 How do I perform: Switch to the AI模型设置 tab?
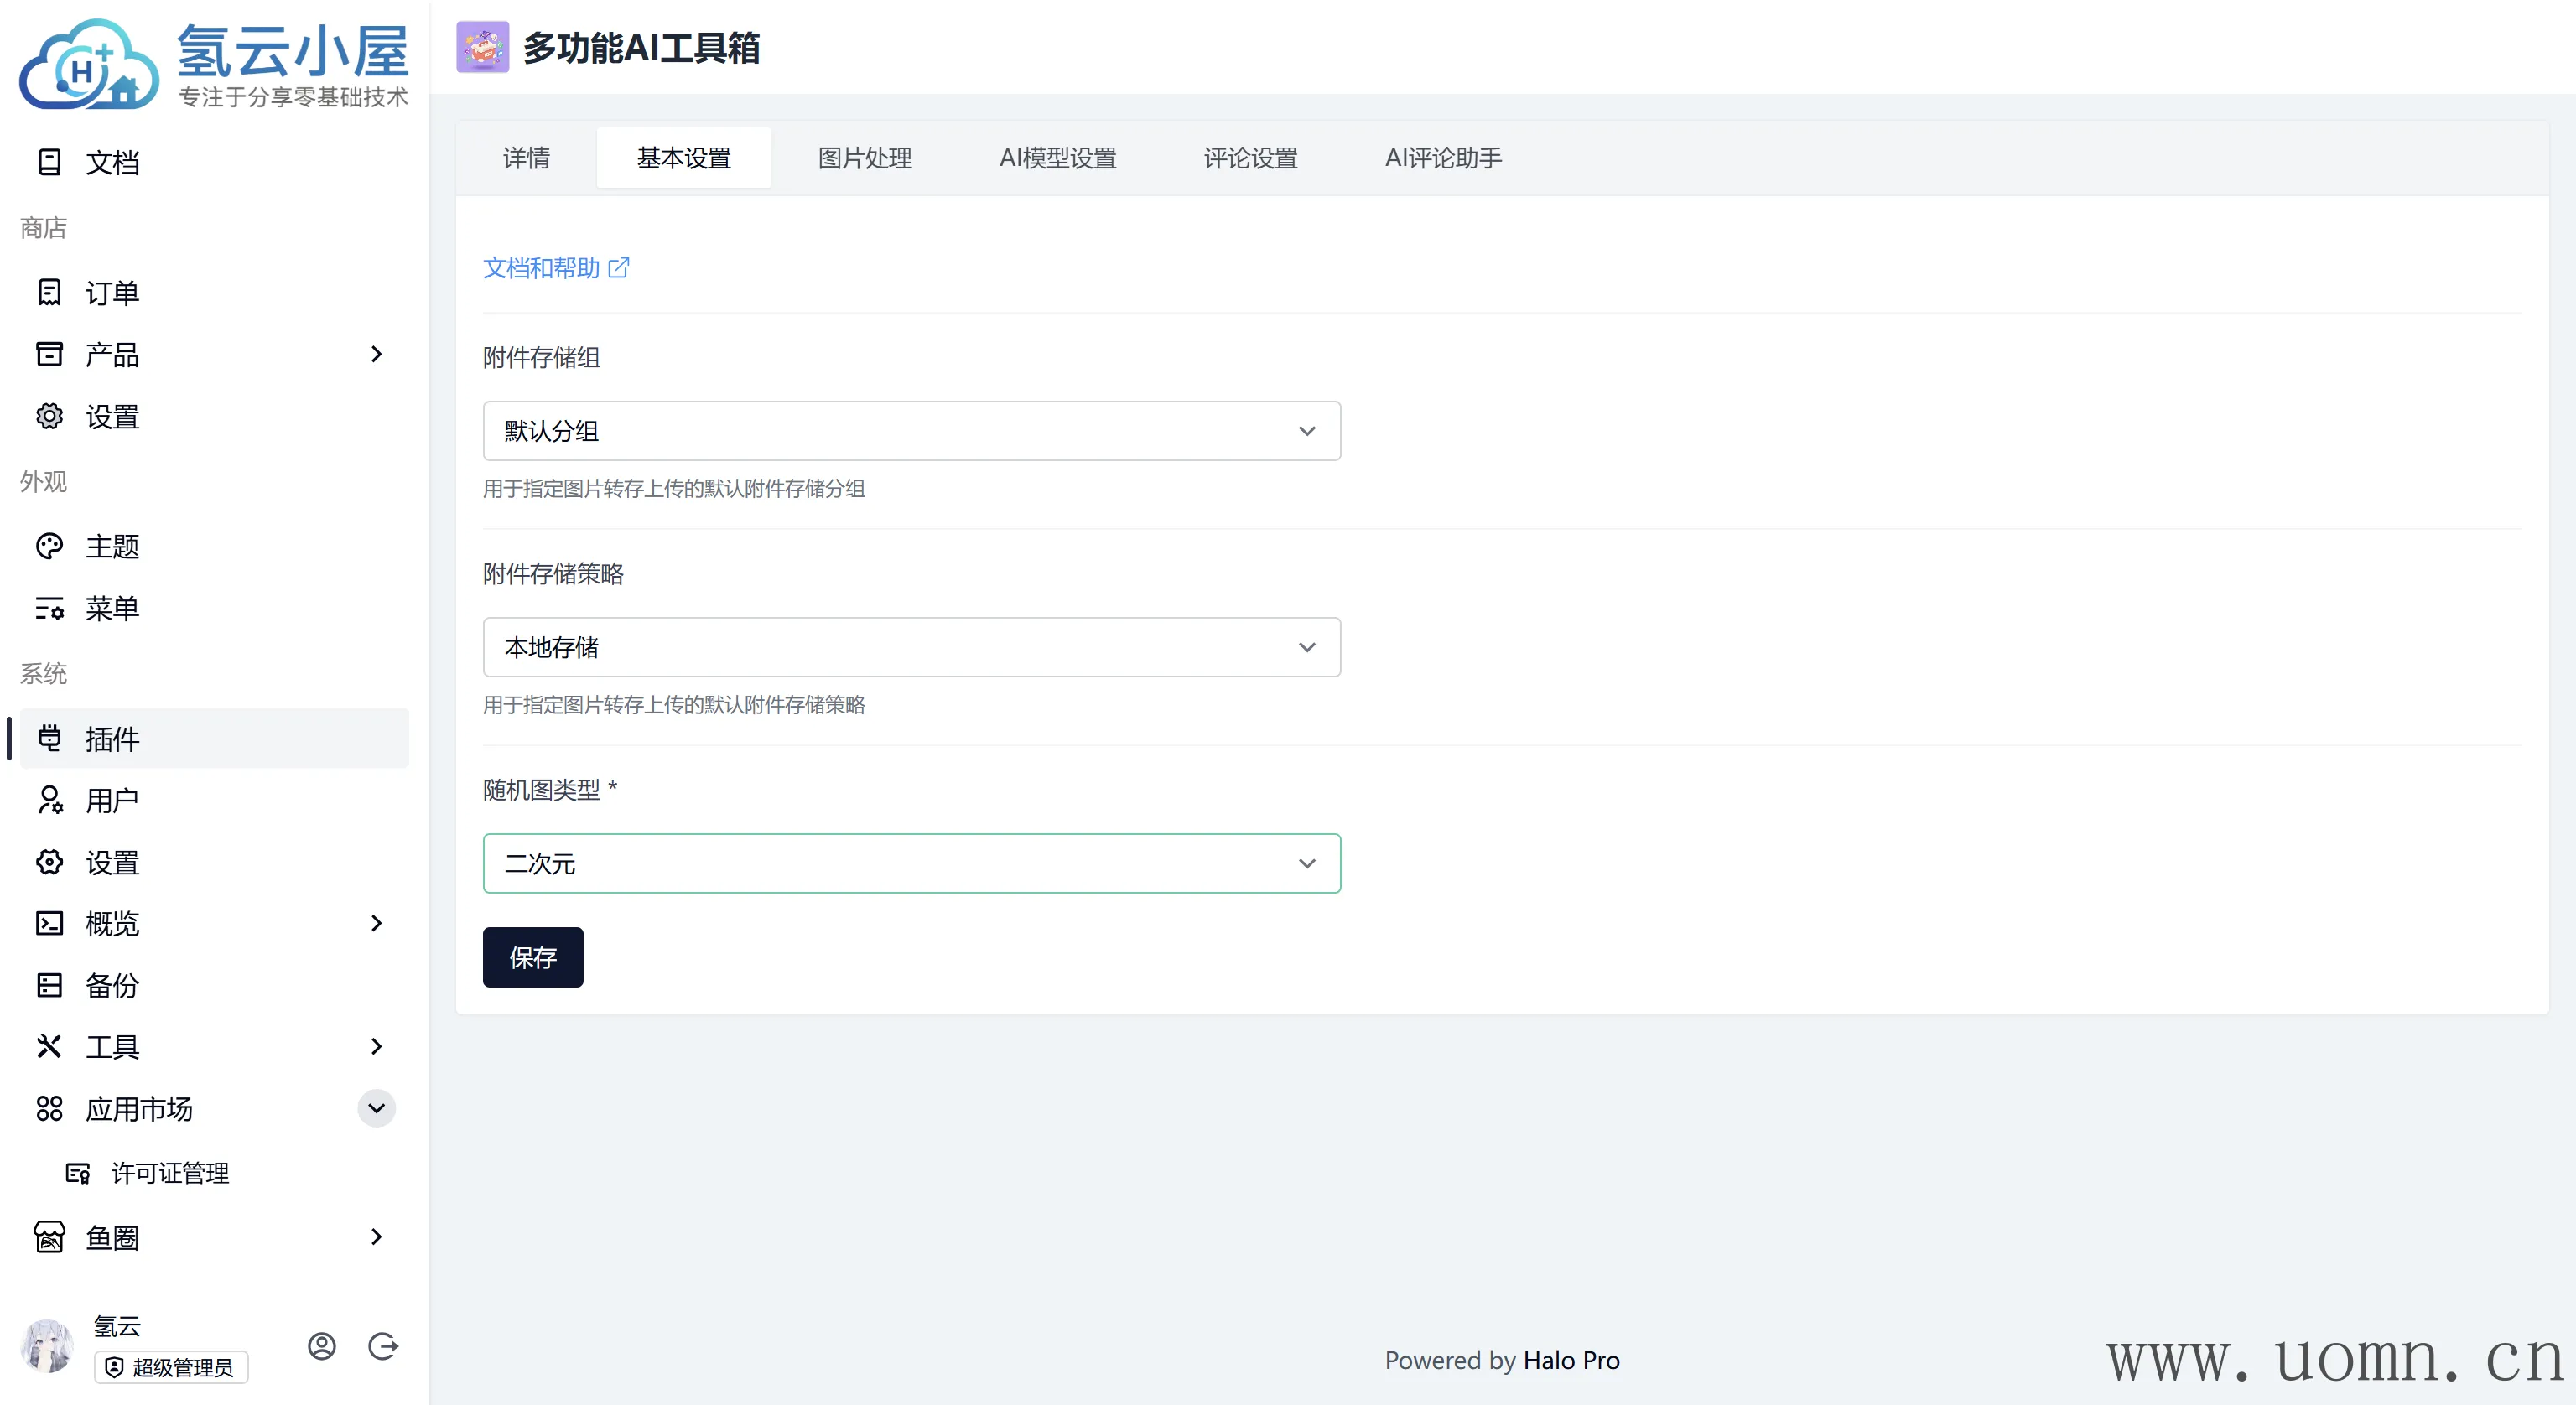(1057, 158)
